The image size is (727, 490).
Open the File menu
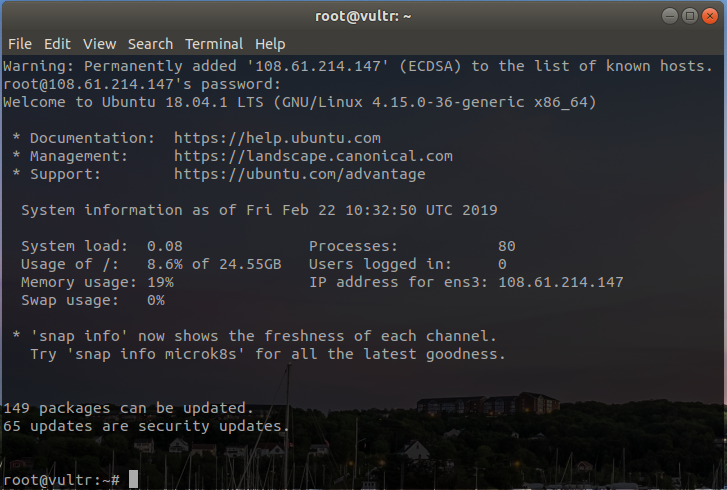point(20,44)
